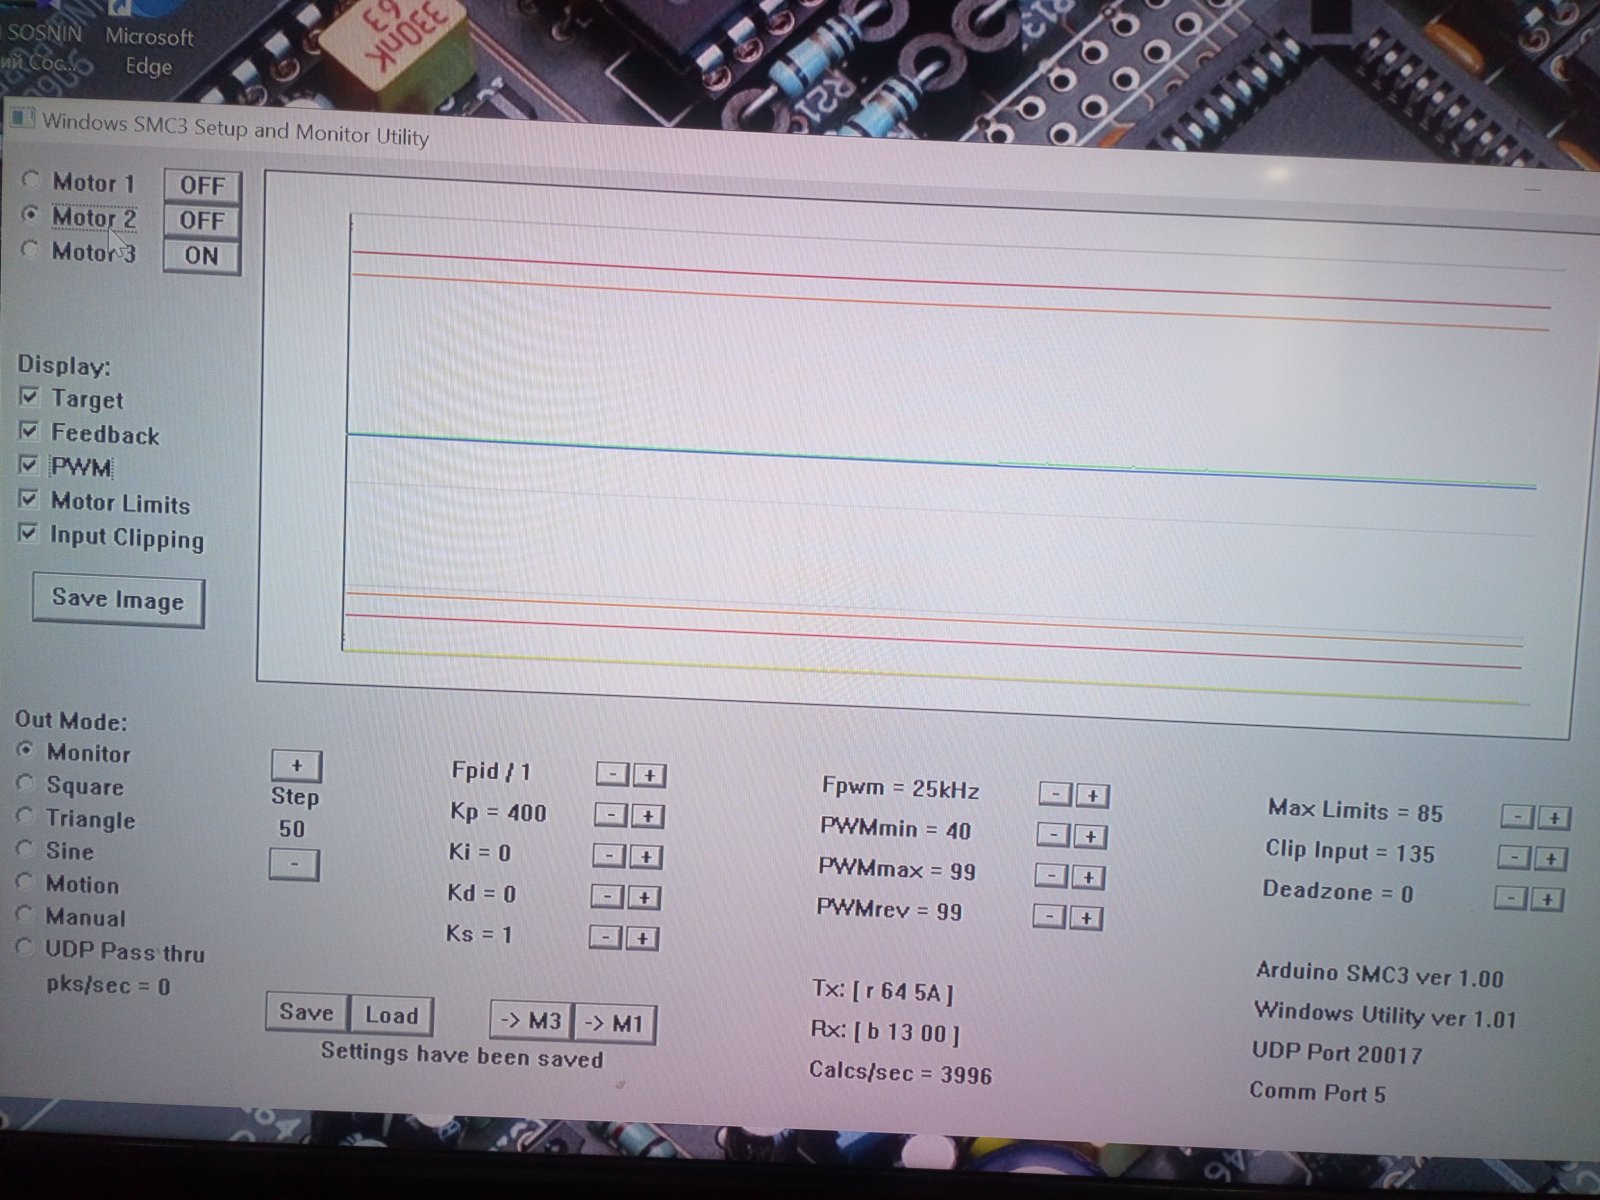Increase Max Limits with plus button
Viewport: 1600px width, 1200px height.
pyautogui.click(x=1554, y=818)
